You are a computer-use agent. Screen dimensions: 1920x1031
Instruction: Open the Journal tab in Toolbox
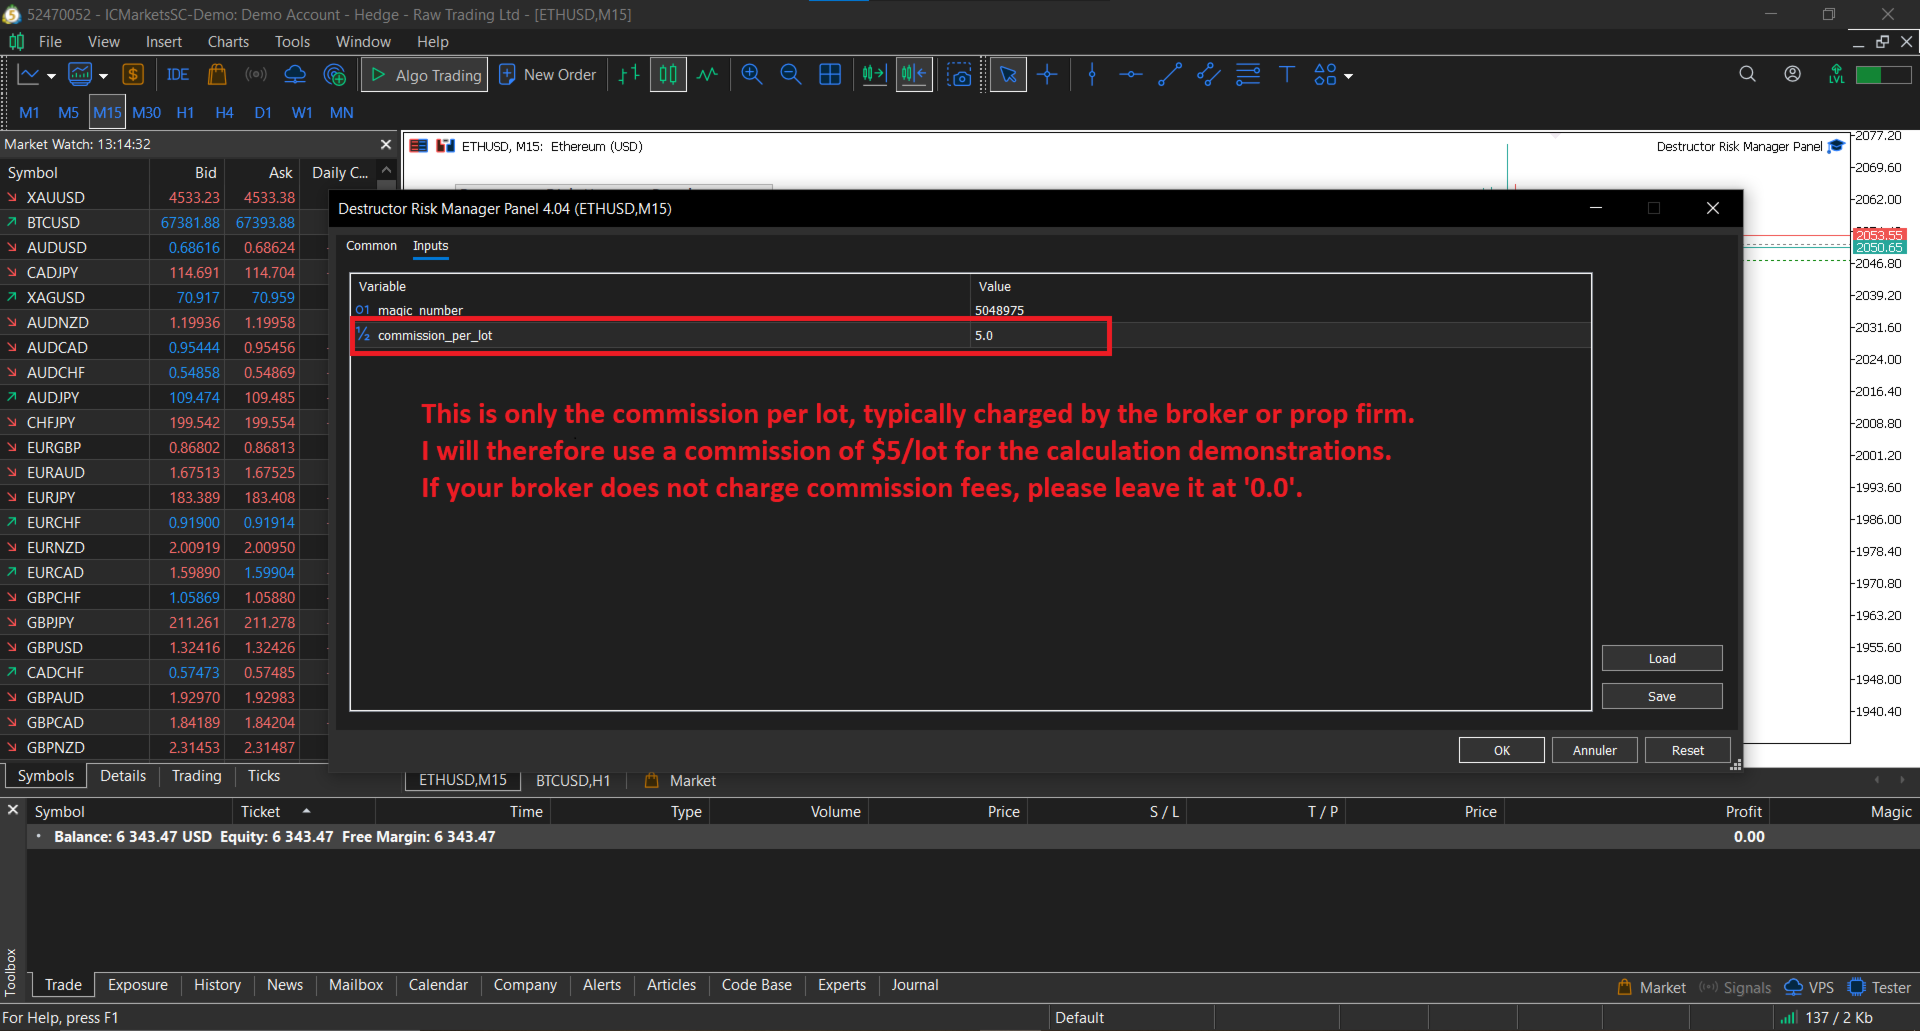[x=915, y=985]
